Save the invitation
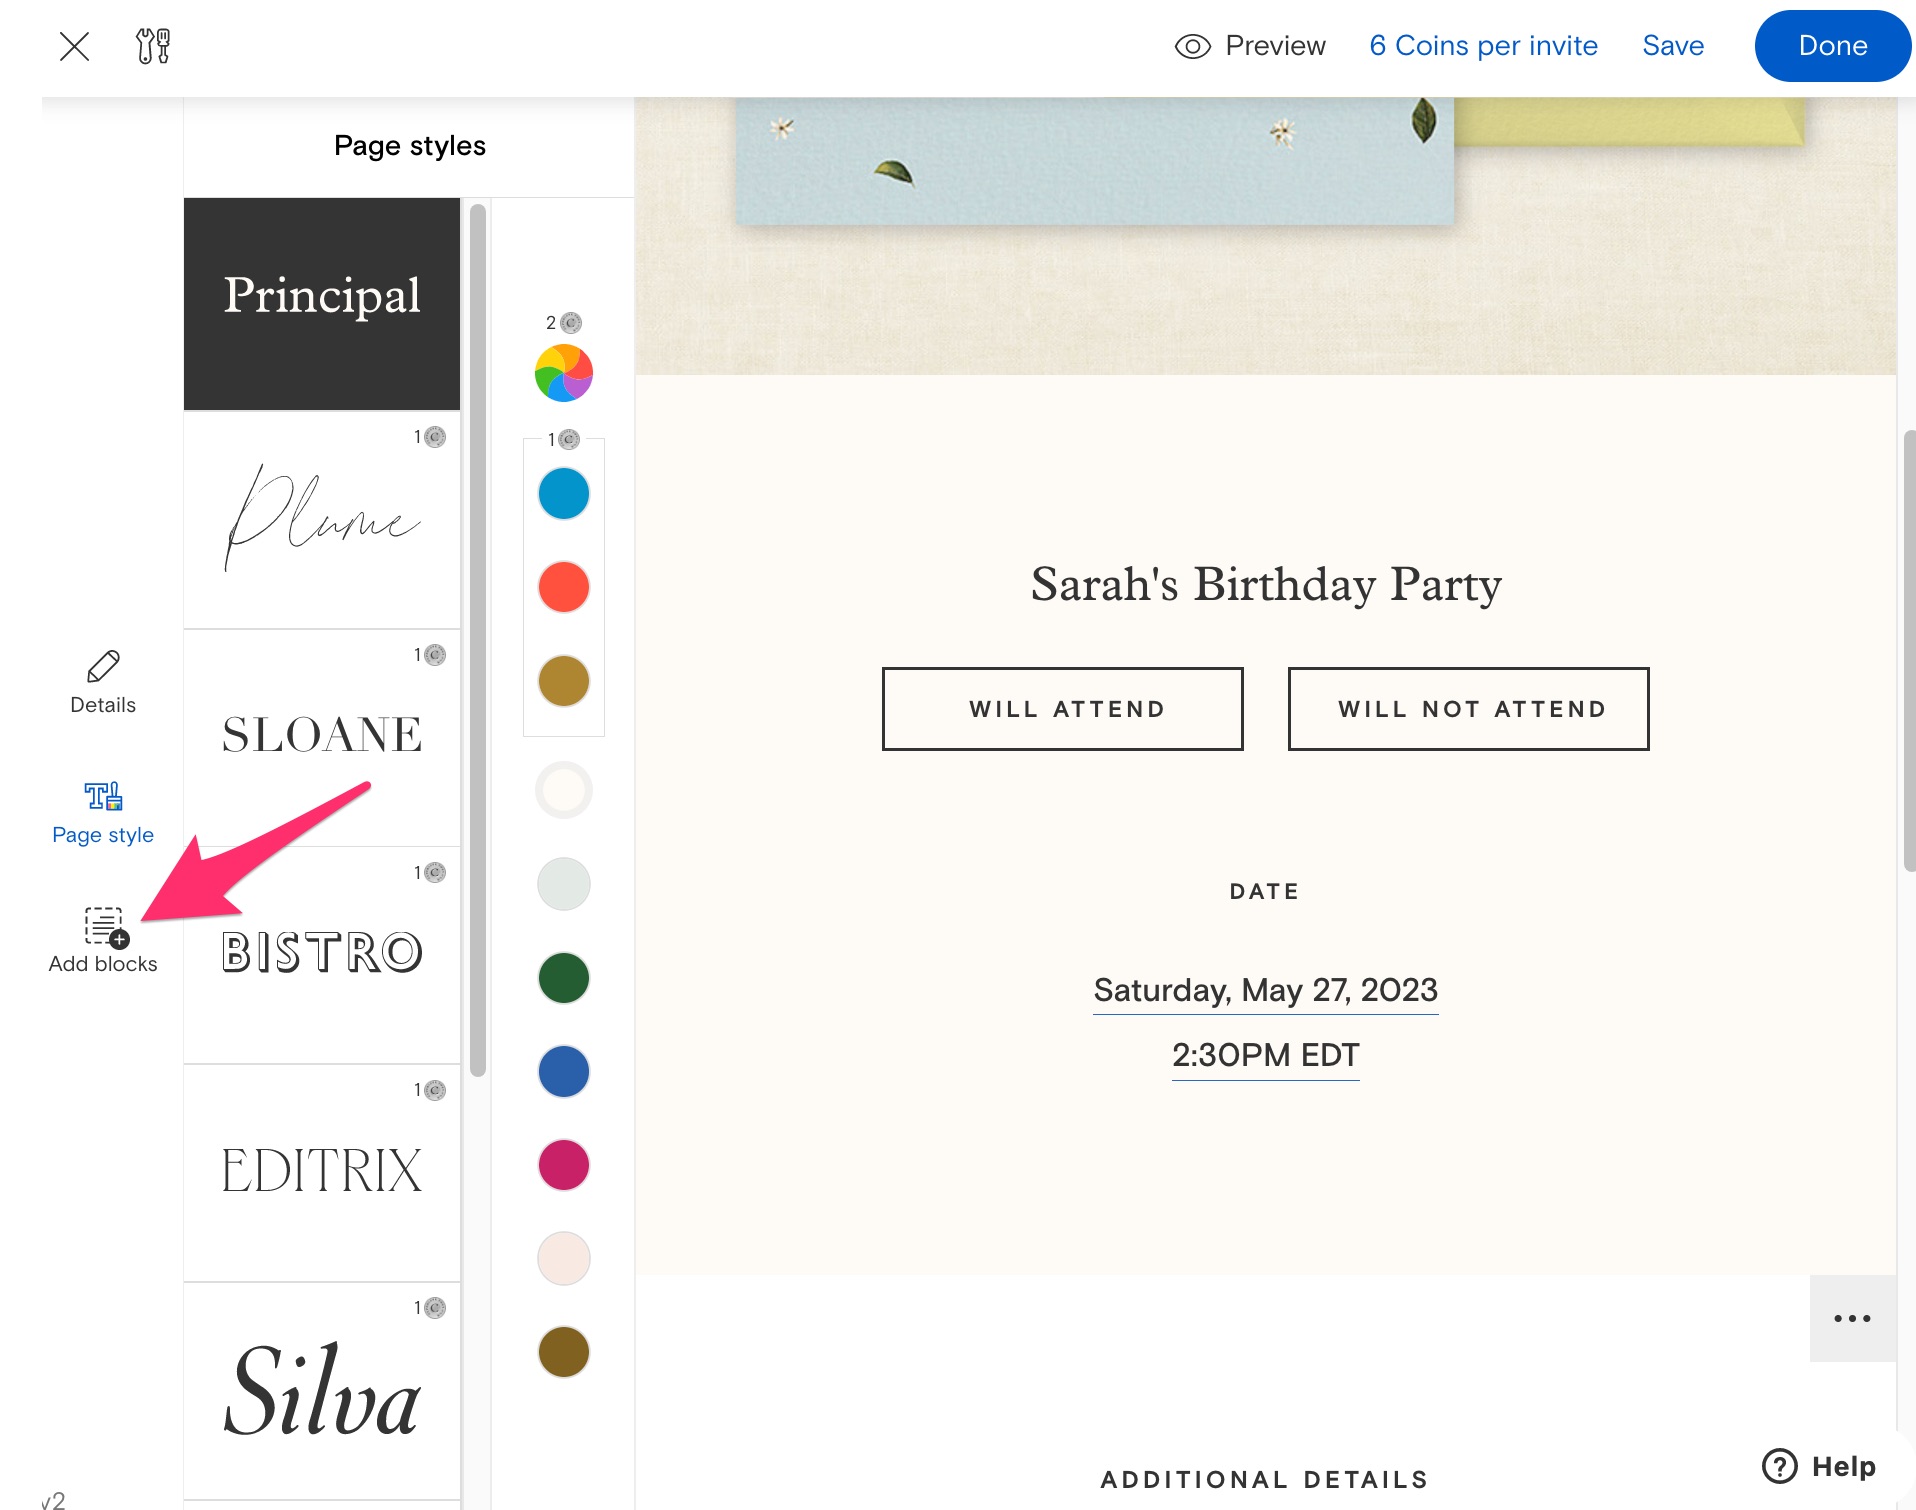Image resolution: width=1916 pixels, height=1510 pixels. click(1673, 46)
